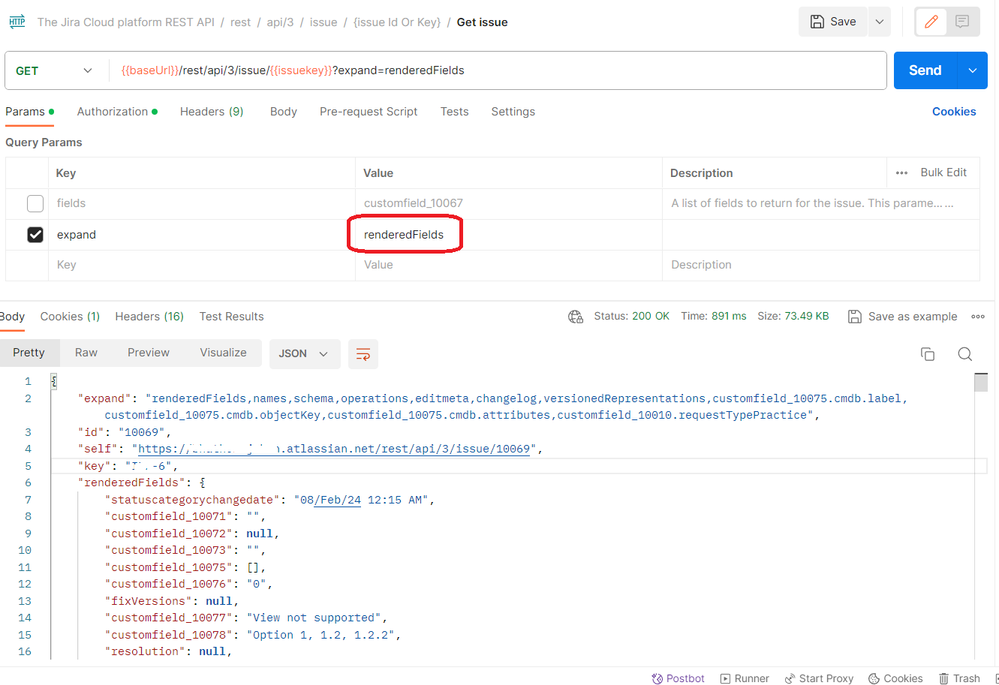Expand the Save options arrow
Screen dimensions: 999x685
click(x=879, y=22)
